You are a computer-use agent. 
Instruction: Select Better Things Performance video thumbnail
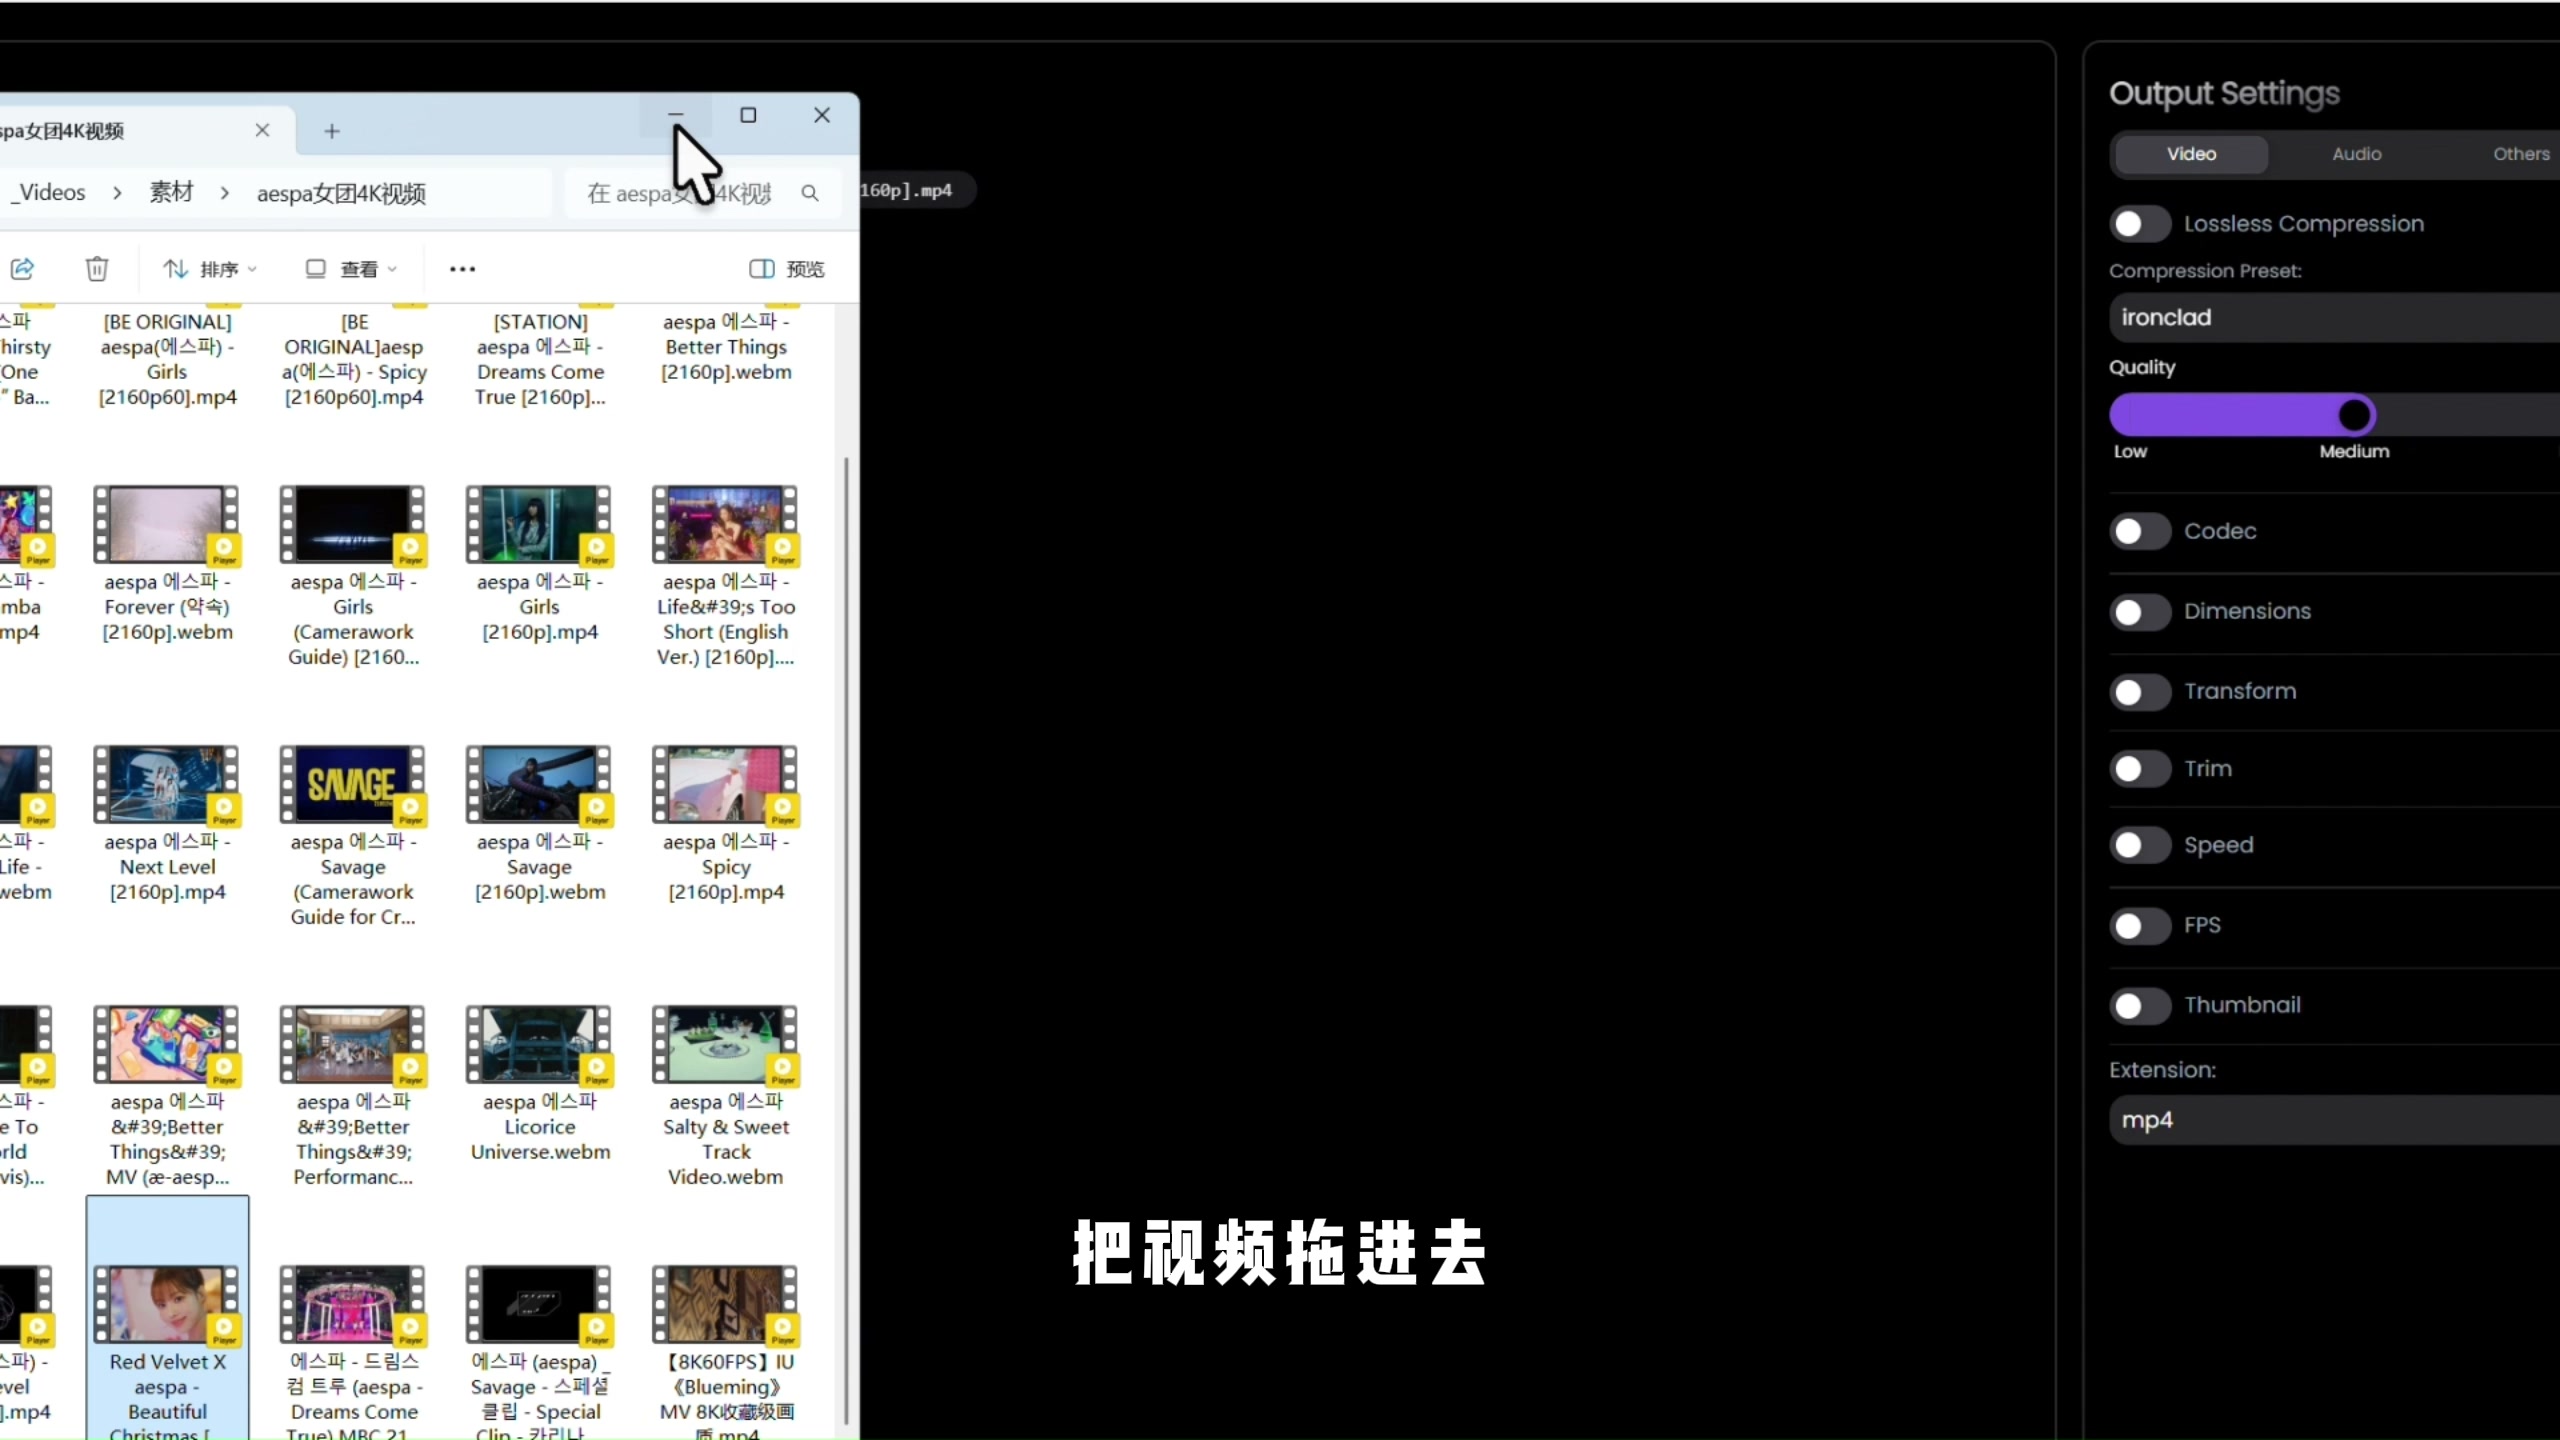[x=352, y=1044]
